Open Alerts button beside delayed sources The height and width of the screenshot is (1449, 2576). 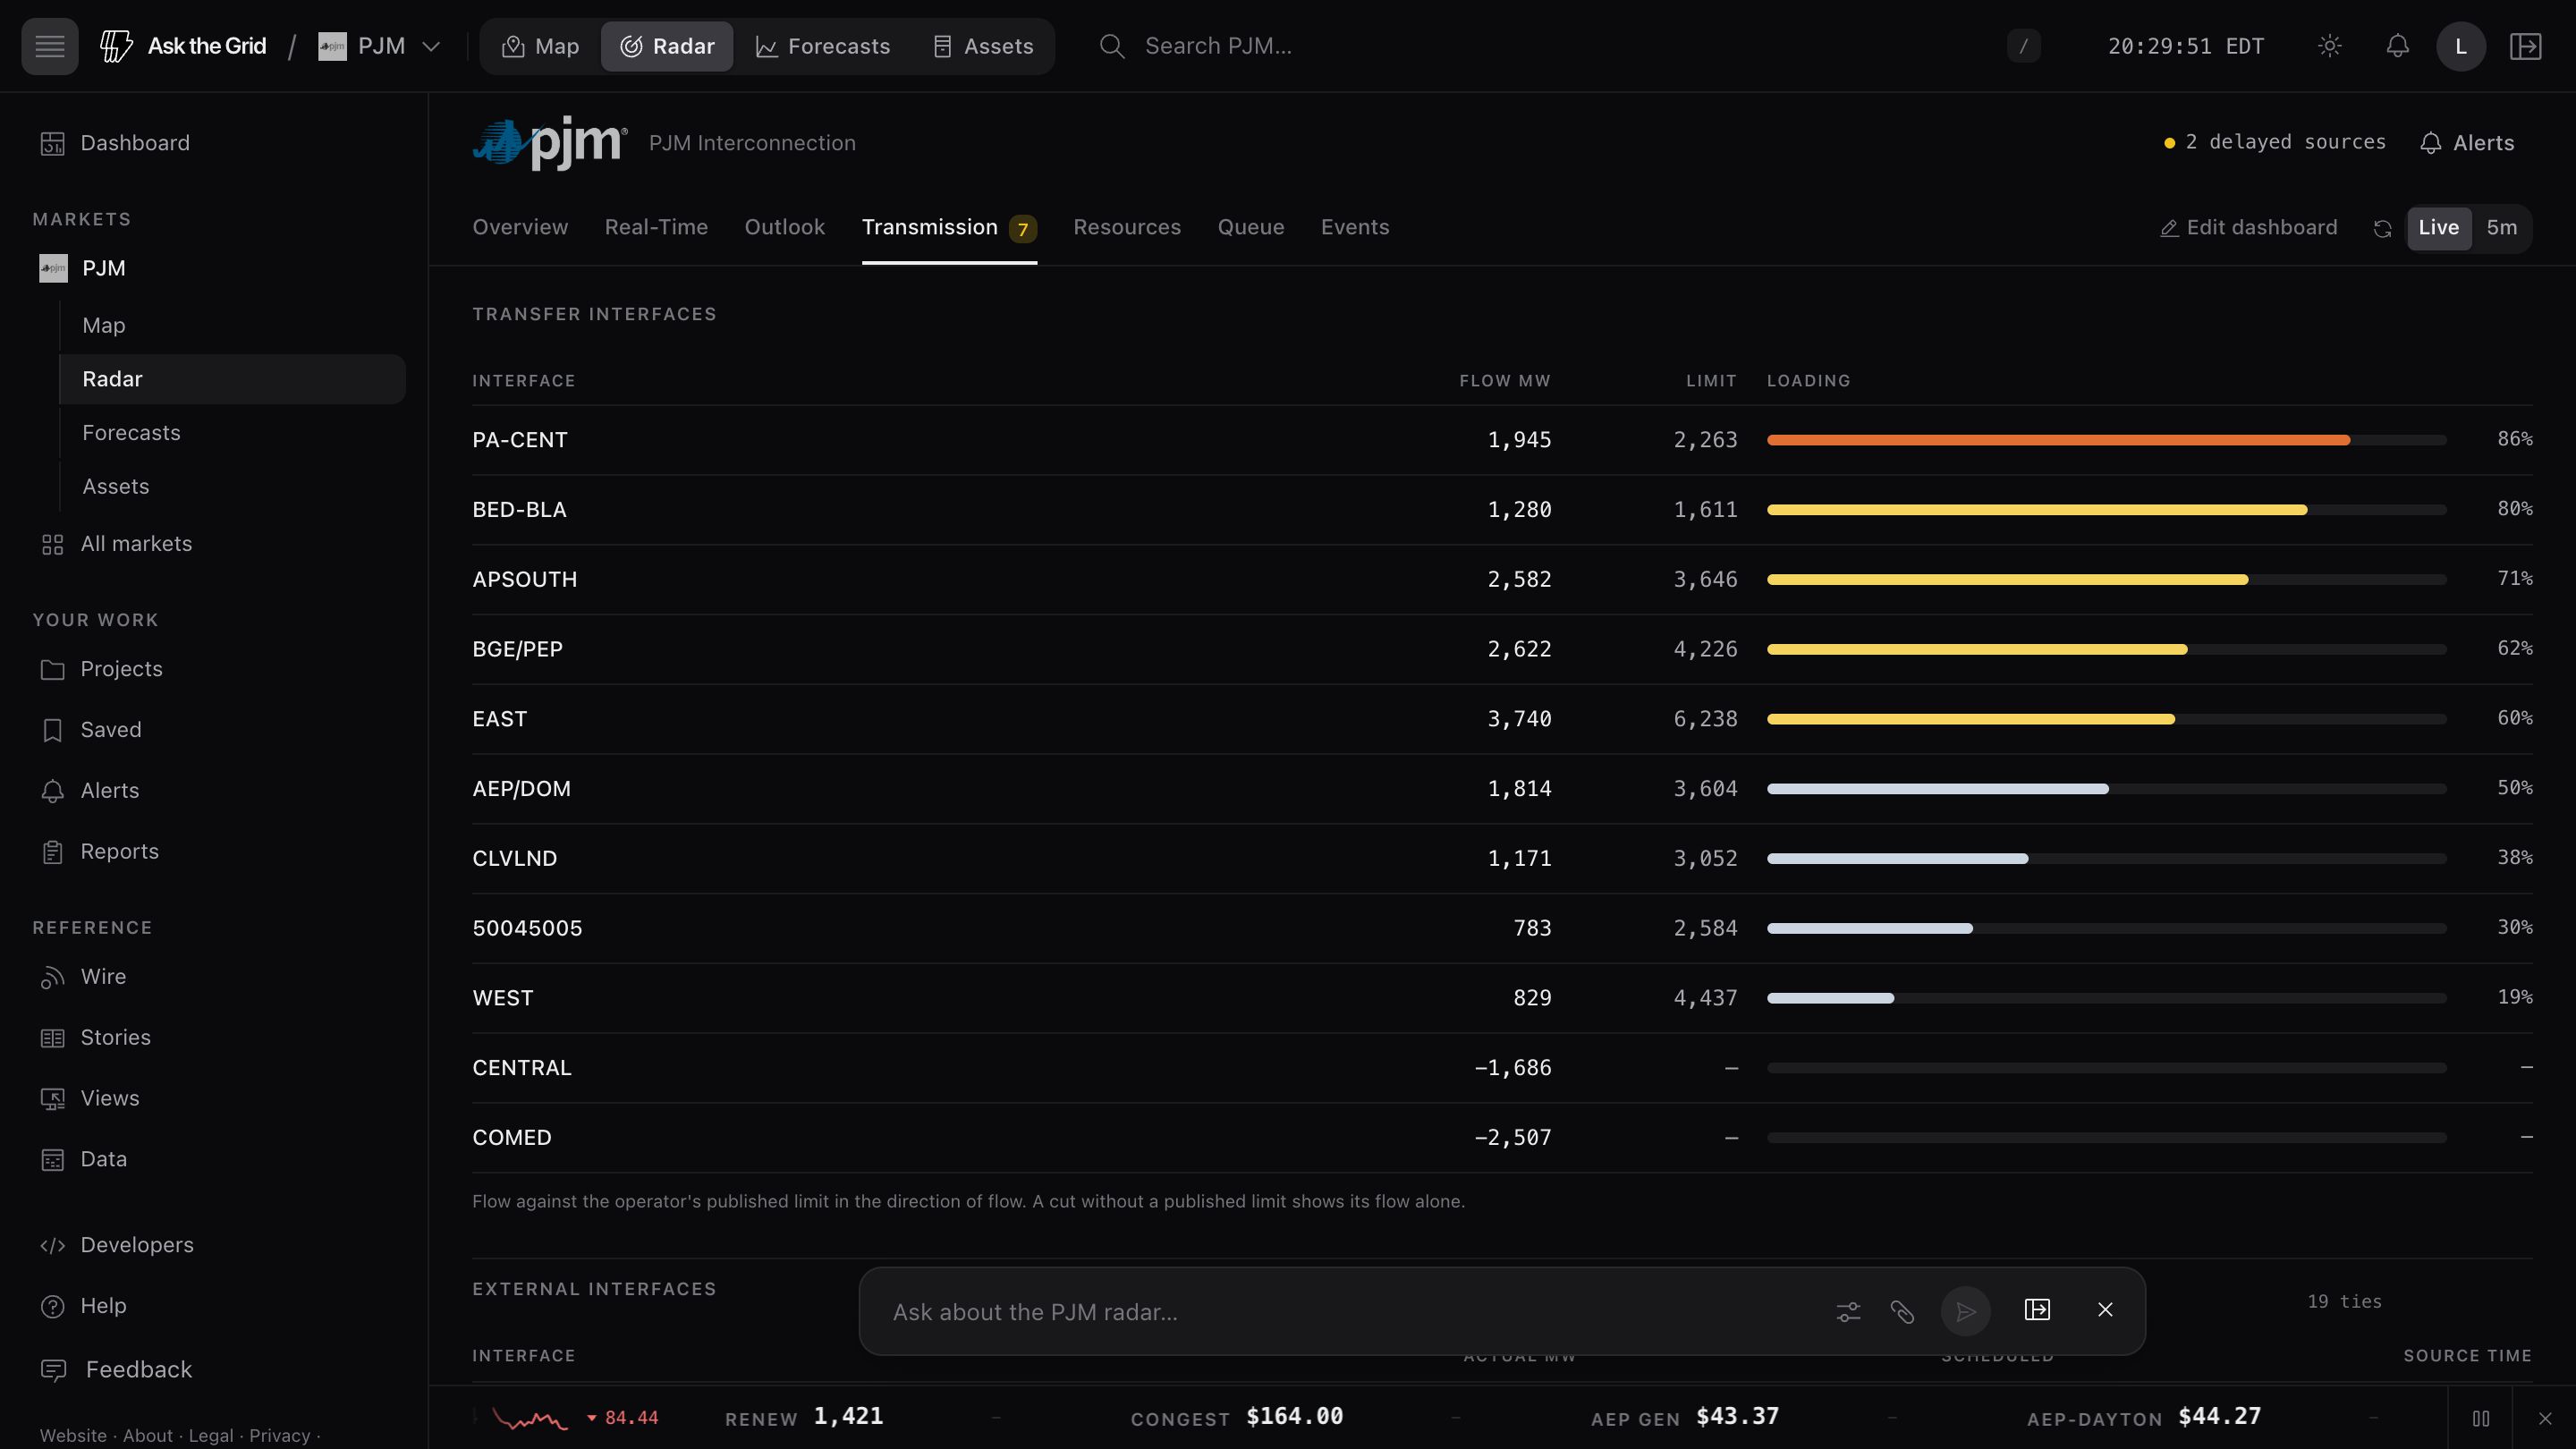(2467, 143)
